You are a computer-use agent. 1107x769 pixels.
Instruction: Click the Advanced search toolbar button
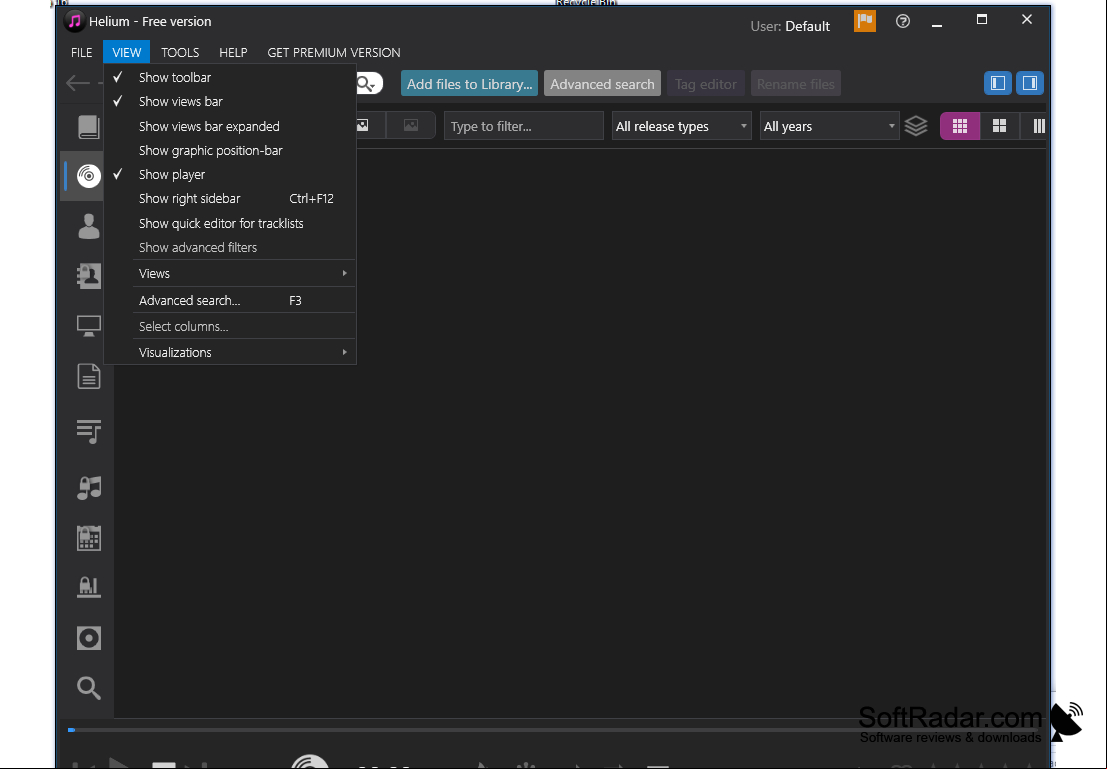click(602, 84)
